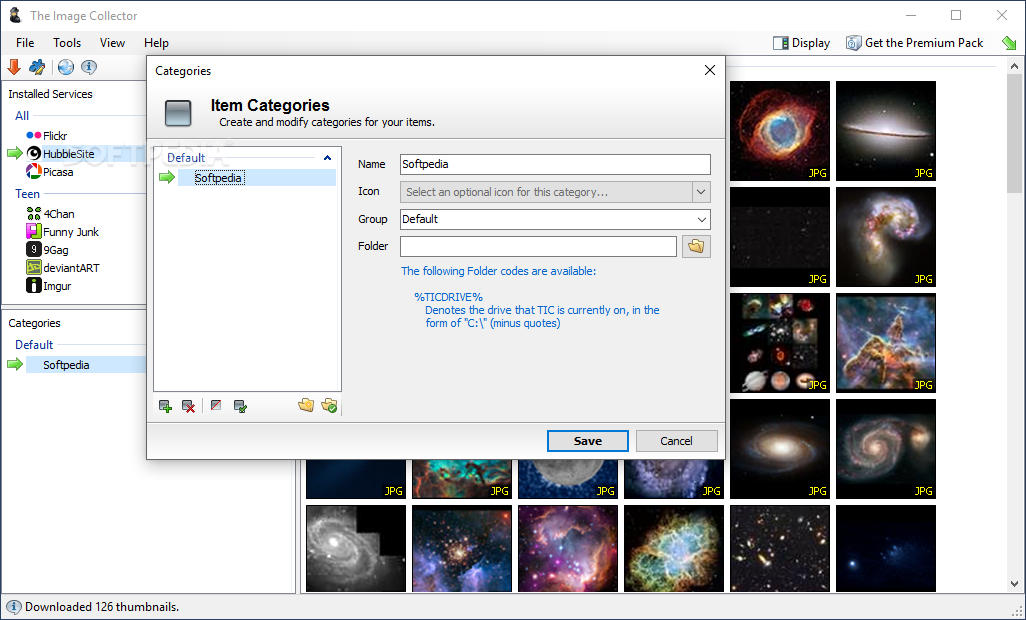This screenshot has height=620, width=1026.
Task: Click the thumbnail scrollbar down arrow
Action: click(x=1014, y=584)
